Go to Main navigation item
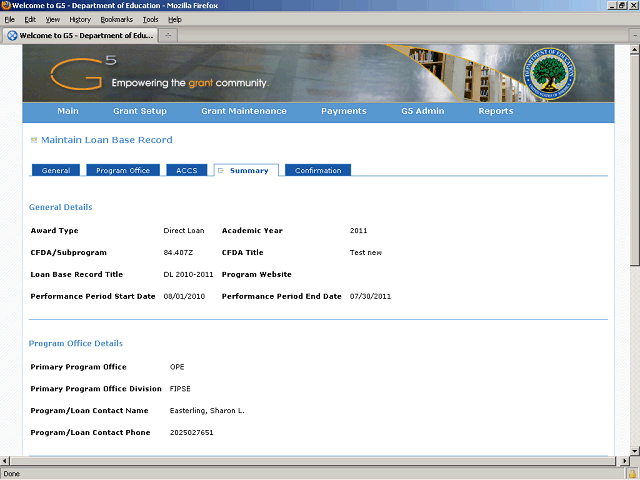 (68, 111)
